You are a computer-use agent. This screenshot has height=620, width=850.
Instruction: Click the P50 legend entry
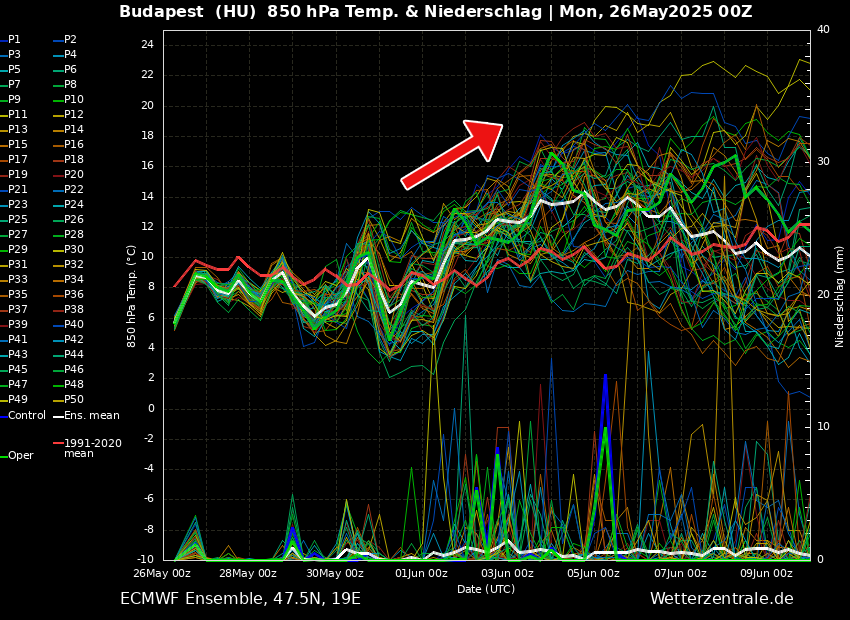click(x=74, y=400)
